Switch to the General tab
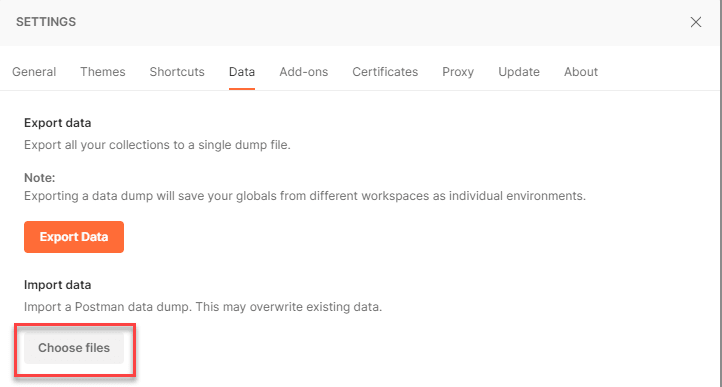 34,72
